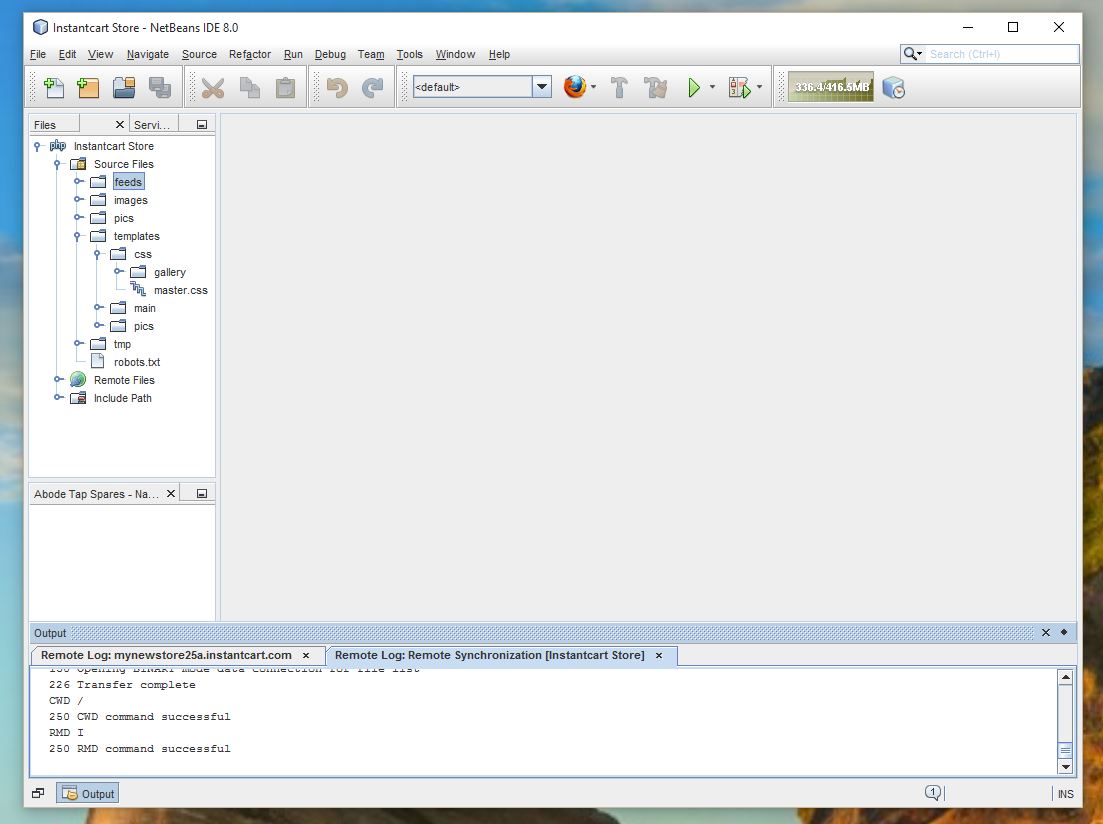Click the Cut scissors icon
Image resolution: width=1103 pixels, height=824 pixels.
(x=212, y=87)
